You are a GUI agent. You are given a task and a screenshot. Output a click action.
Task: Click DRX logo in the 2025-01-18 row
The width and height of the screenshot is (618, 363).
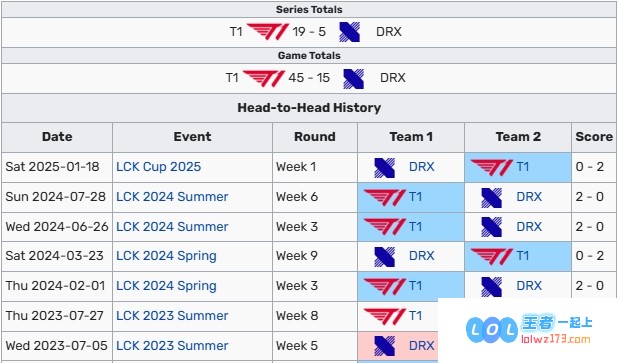385,168
